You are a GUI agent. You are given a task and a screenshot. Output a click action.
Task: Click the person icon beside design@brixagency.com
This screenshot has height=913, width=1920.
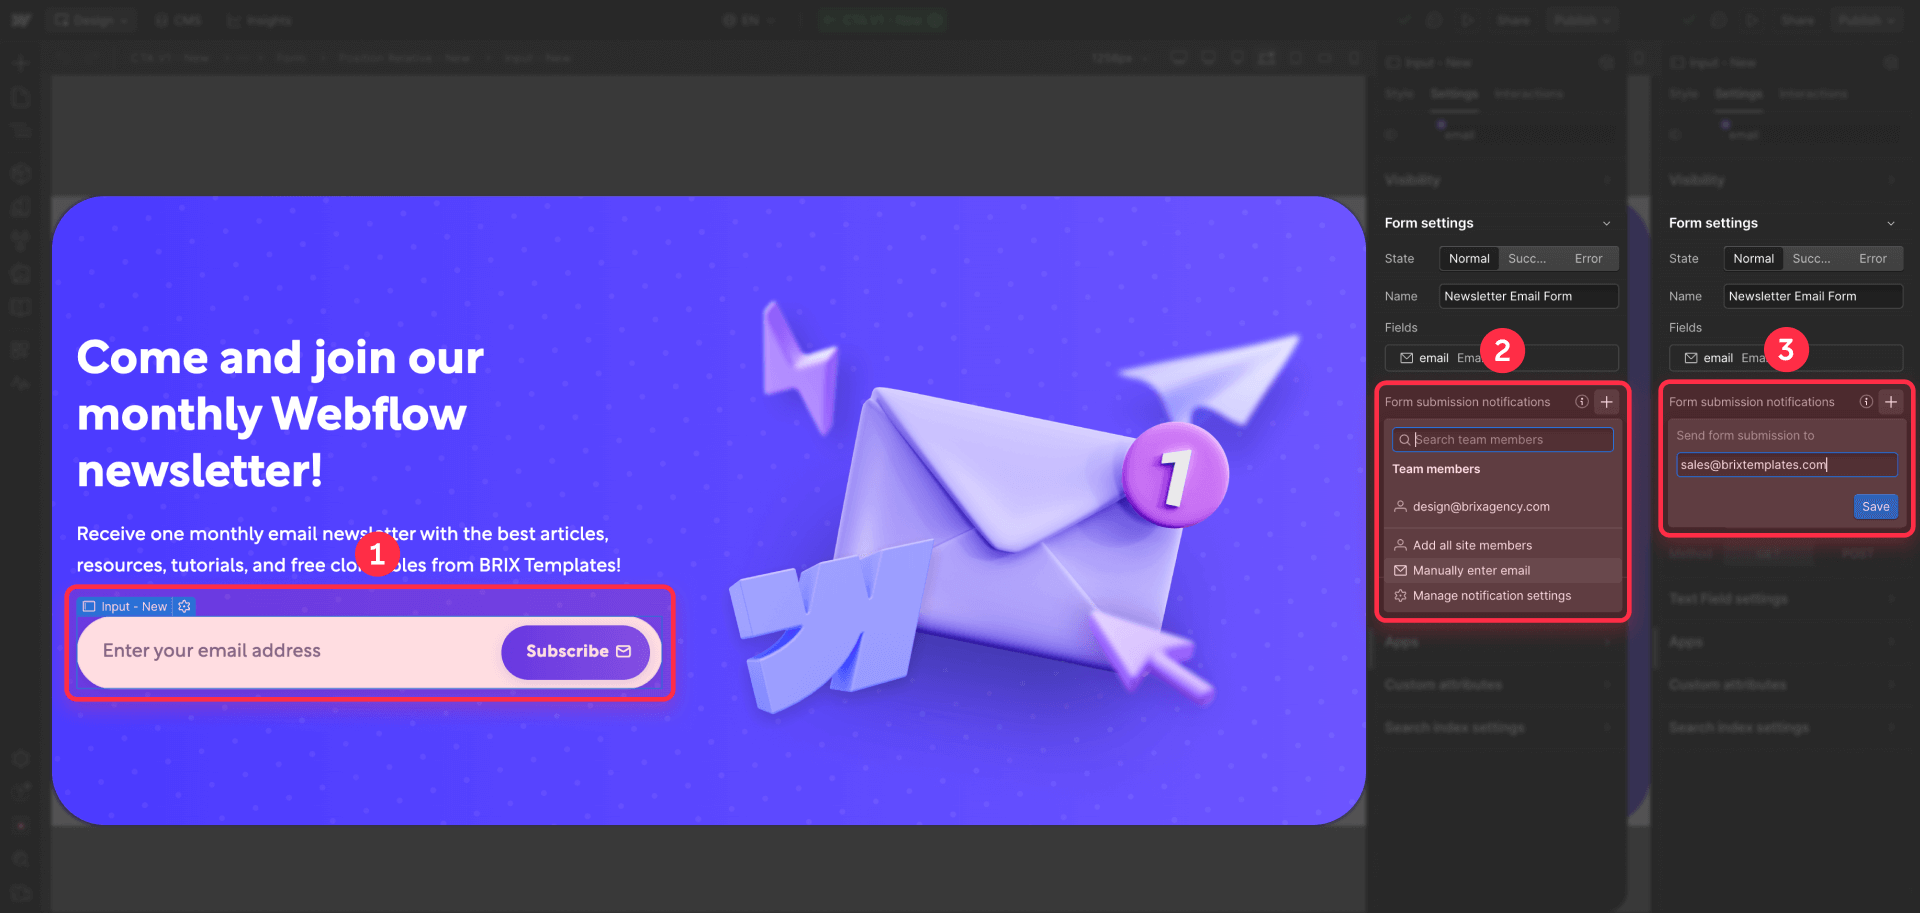(x=1399, y=506)
